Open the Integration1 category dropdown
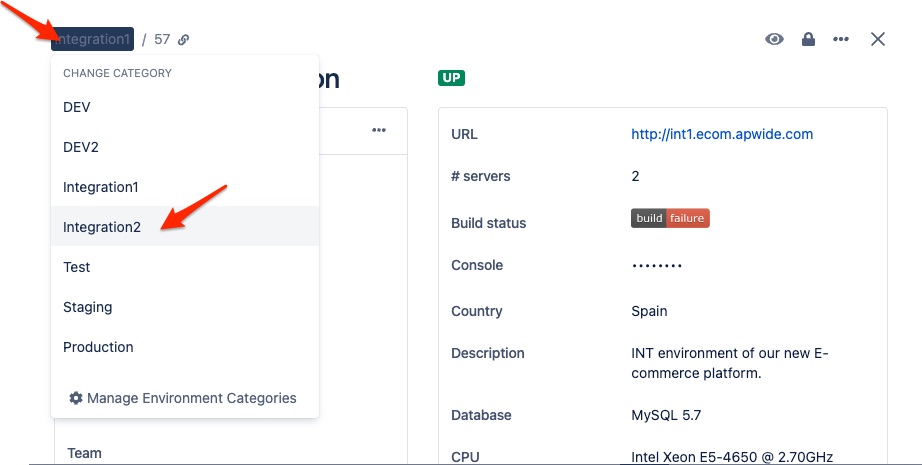The width and height of the screenshot is (922, 465). click(x=93, y=39)
